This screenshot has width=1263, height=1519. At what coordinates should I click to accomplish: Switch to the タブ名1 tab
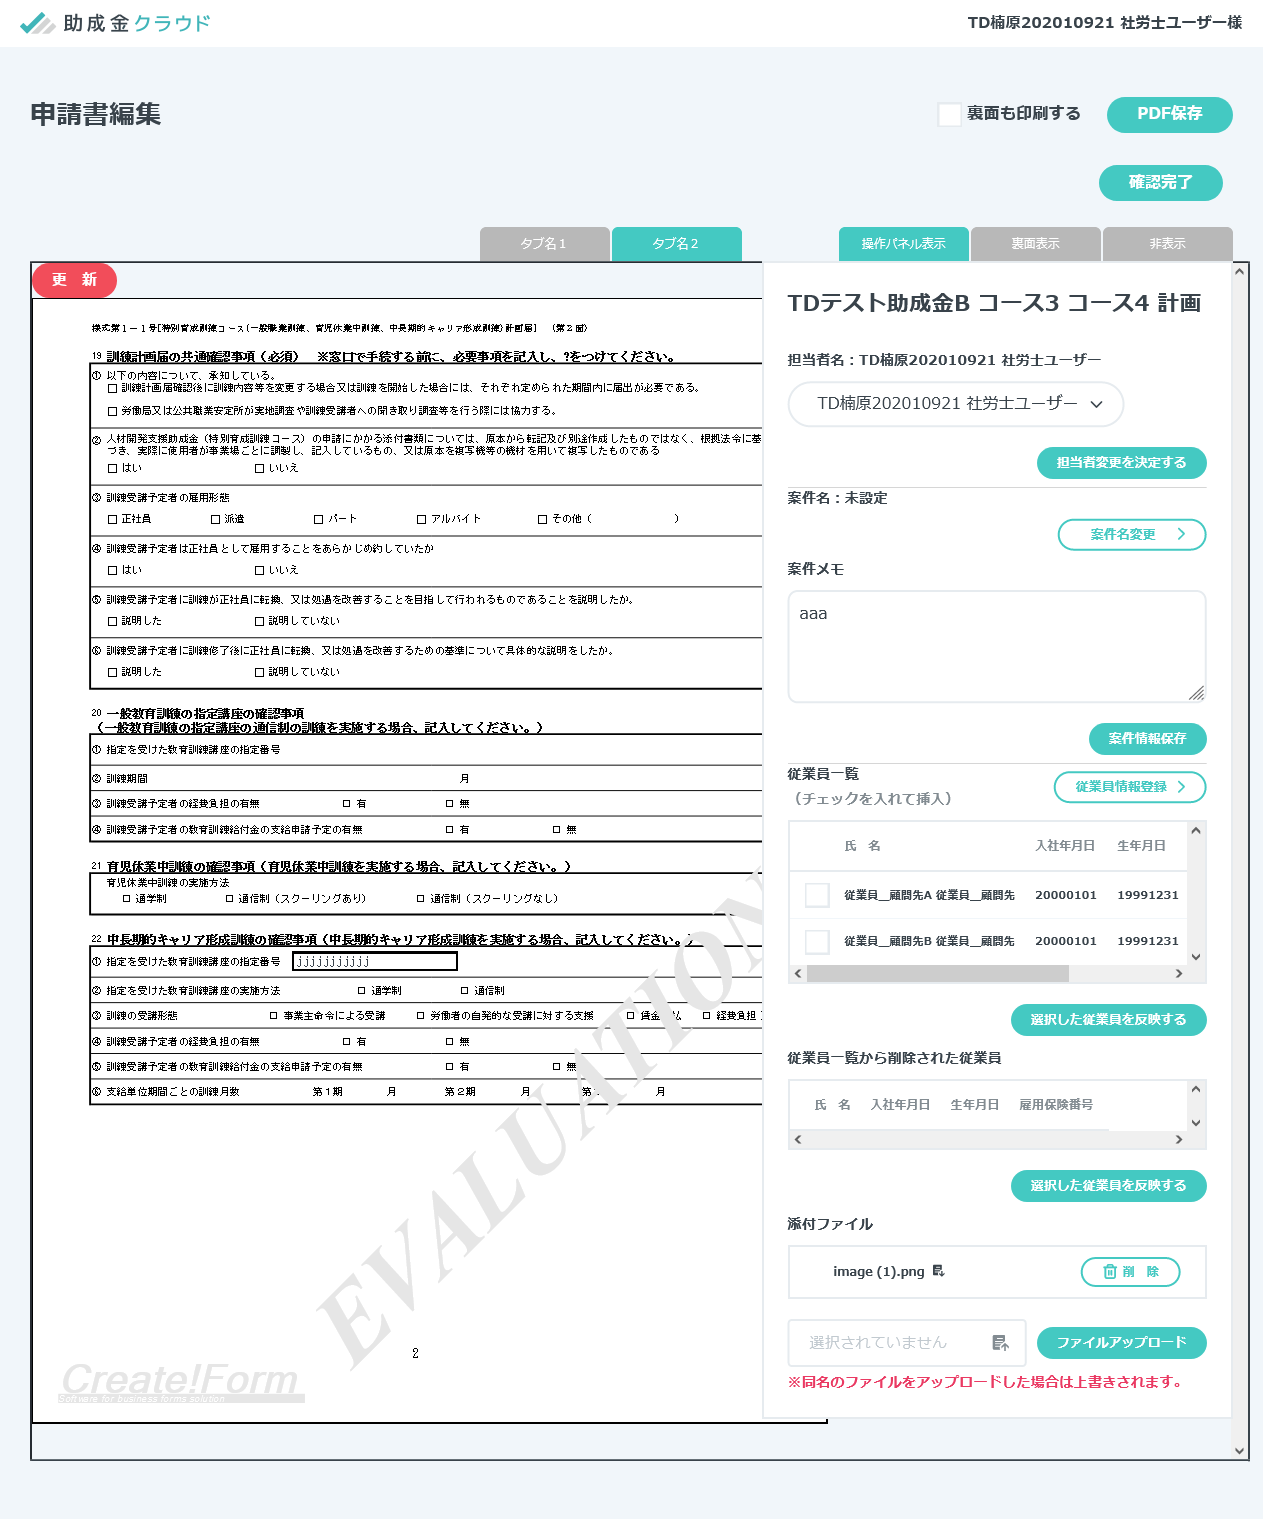544,244
